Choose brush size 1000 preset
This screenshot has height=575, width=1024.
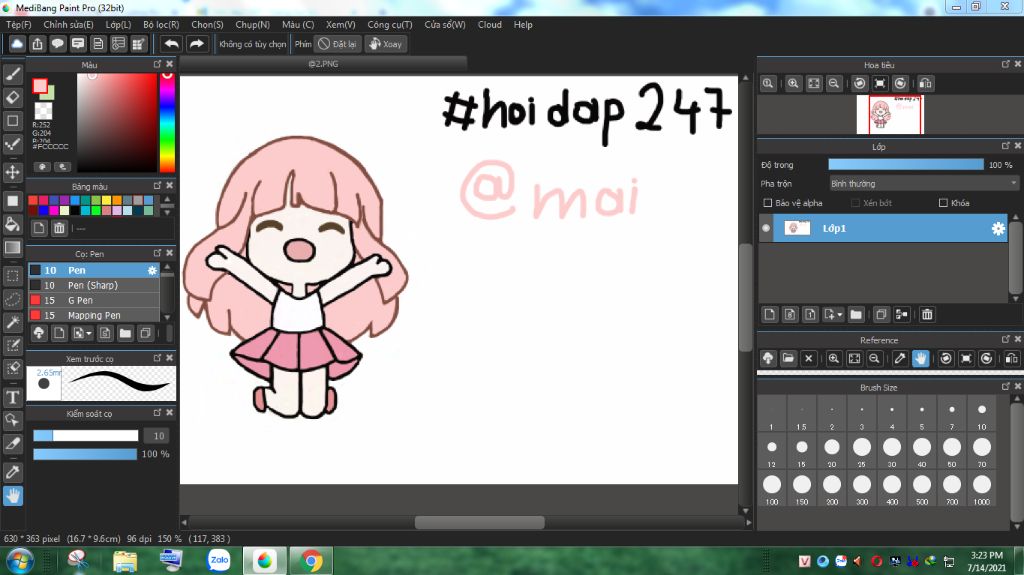coord(982,490)
